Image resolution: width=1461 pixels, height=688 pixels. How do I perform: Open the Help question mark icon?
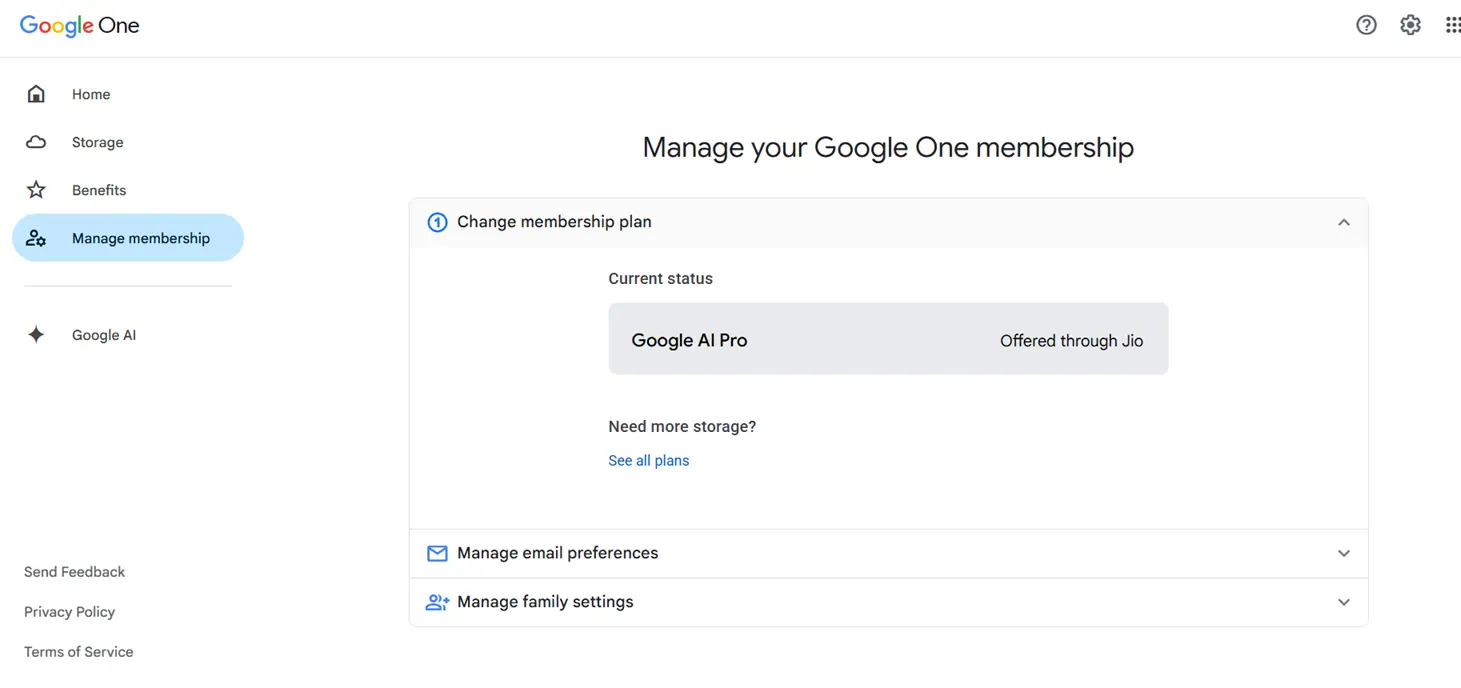(1366, 26)
